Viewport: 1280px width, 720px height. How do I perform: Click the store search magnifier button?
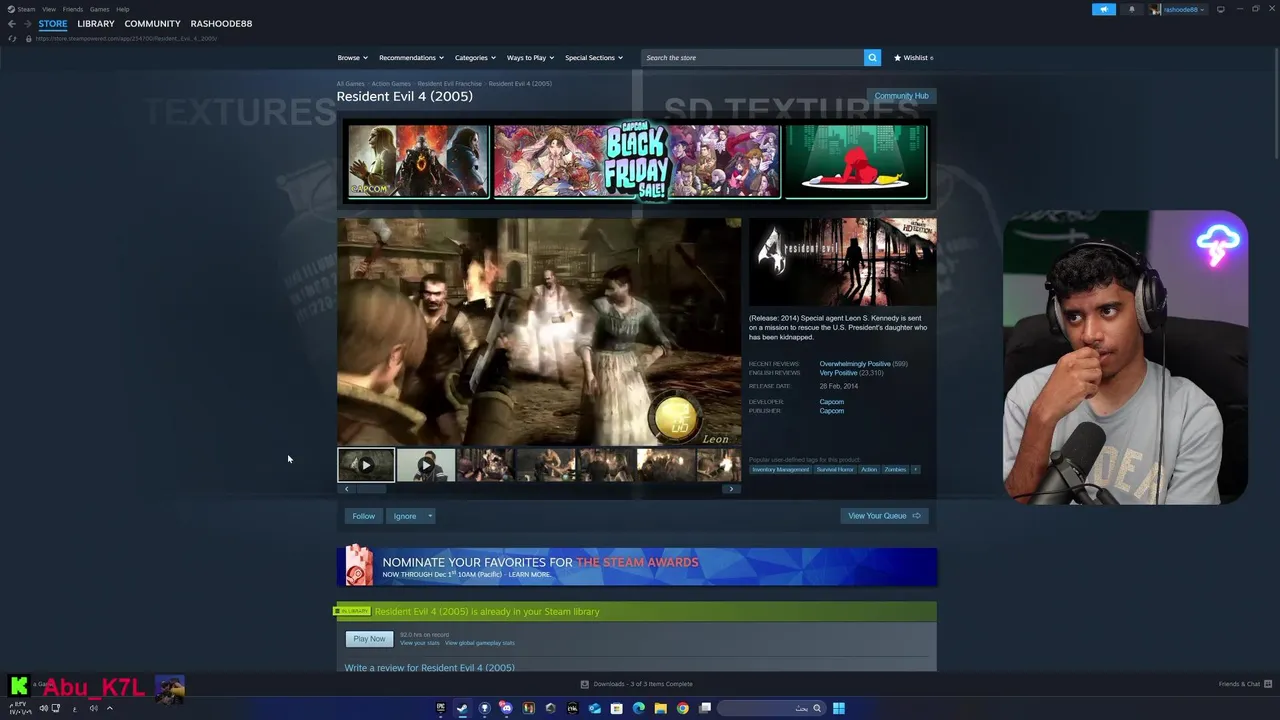pos(872,58)
